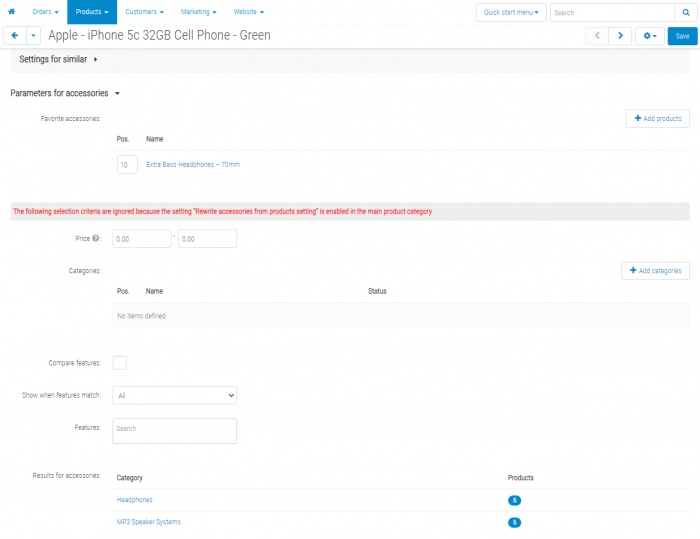700x539 pixels.
Task: Open the Marketing menu
Action: [x=199, y=12]
